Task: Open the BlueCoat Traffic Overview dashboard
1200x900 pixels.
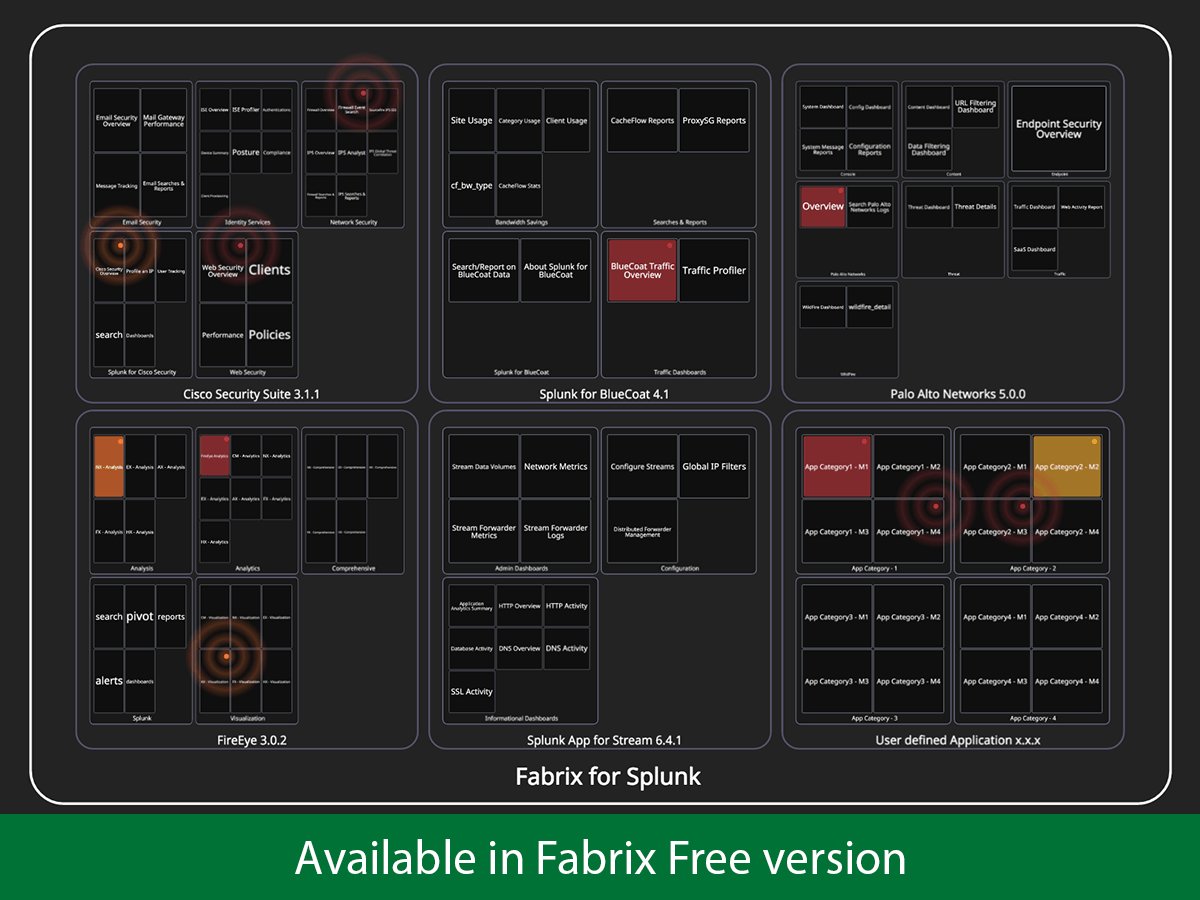Action: coord(641,269)
